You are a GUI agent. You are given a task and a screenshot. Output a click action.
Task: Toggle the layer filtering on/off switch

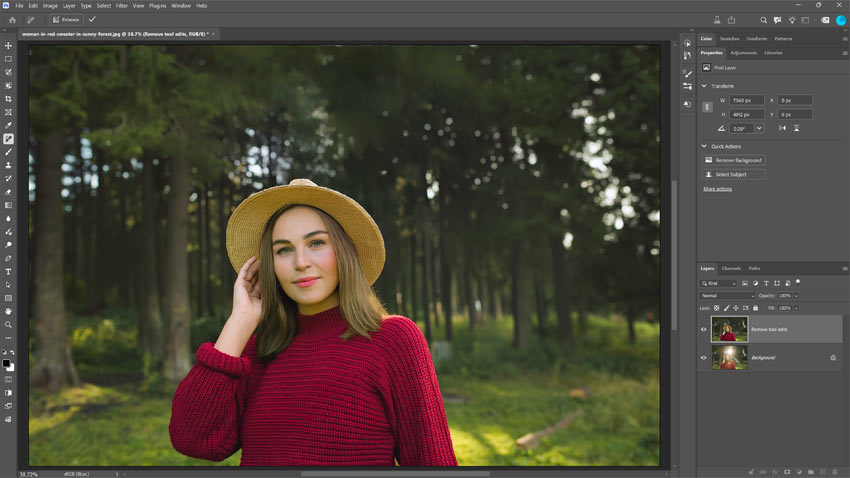point(798,282)
